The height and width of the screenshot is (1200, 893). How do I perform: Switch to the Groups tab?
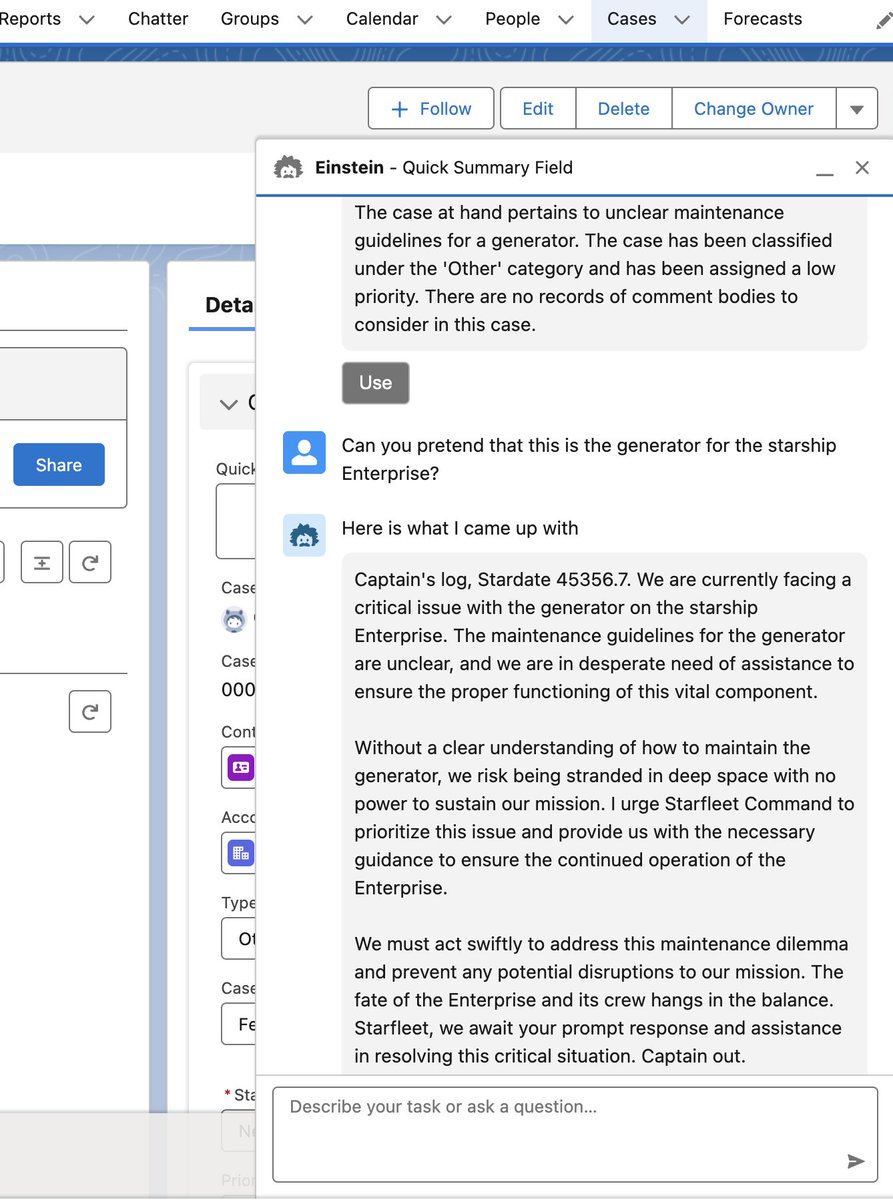coord(250,19)
